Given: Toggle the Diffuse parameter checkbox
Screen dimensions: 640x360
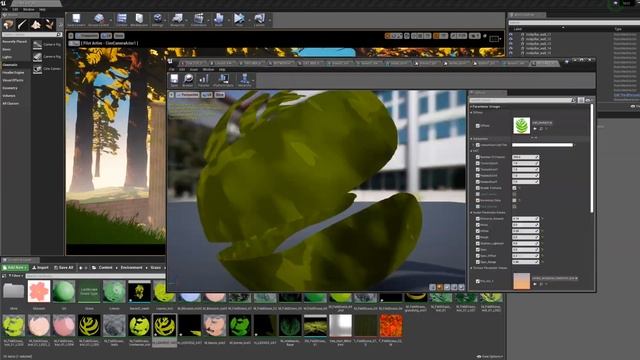Looking at the screenshot, I should pos(478,126).
